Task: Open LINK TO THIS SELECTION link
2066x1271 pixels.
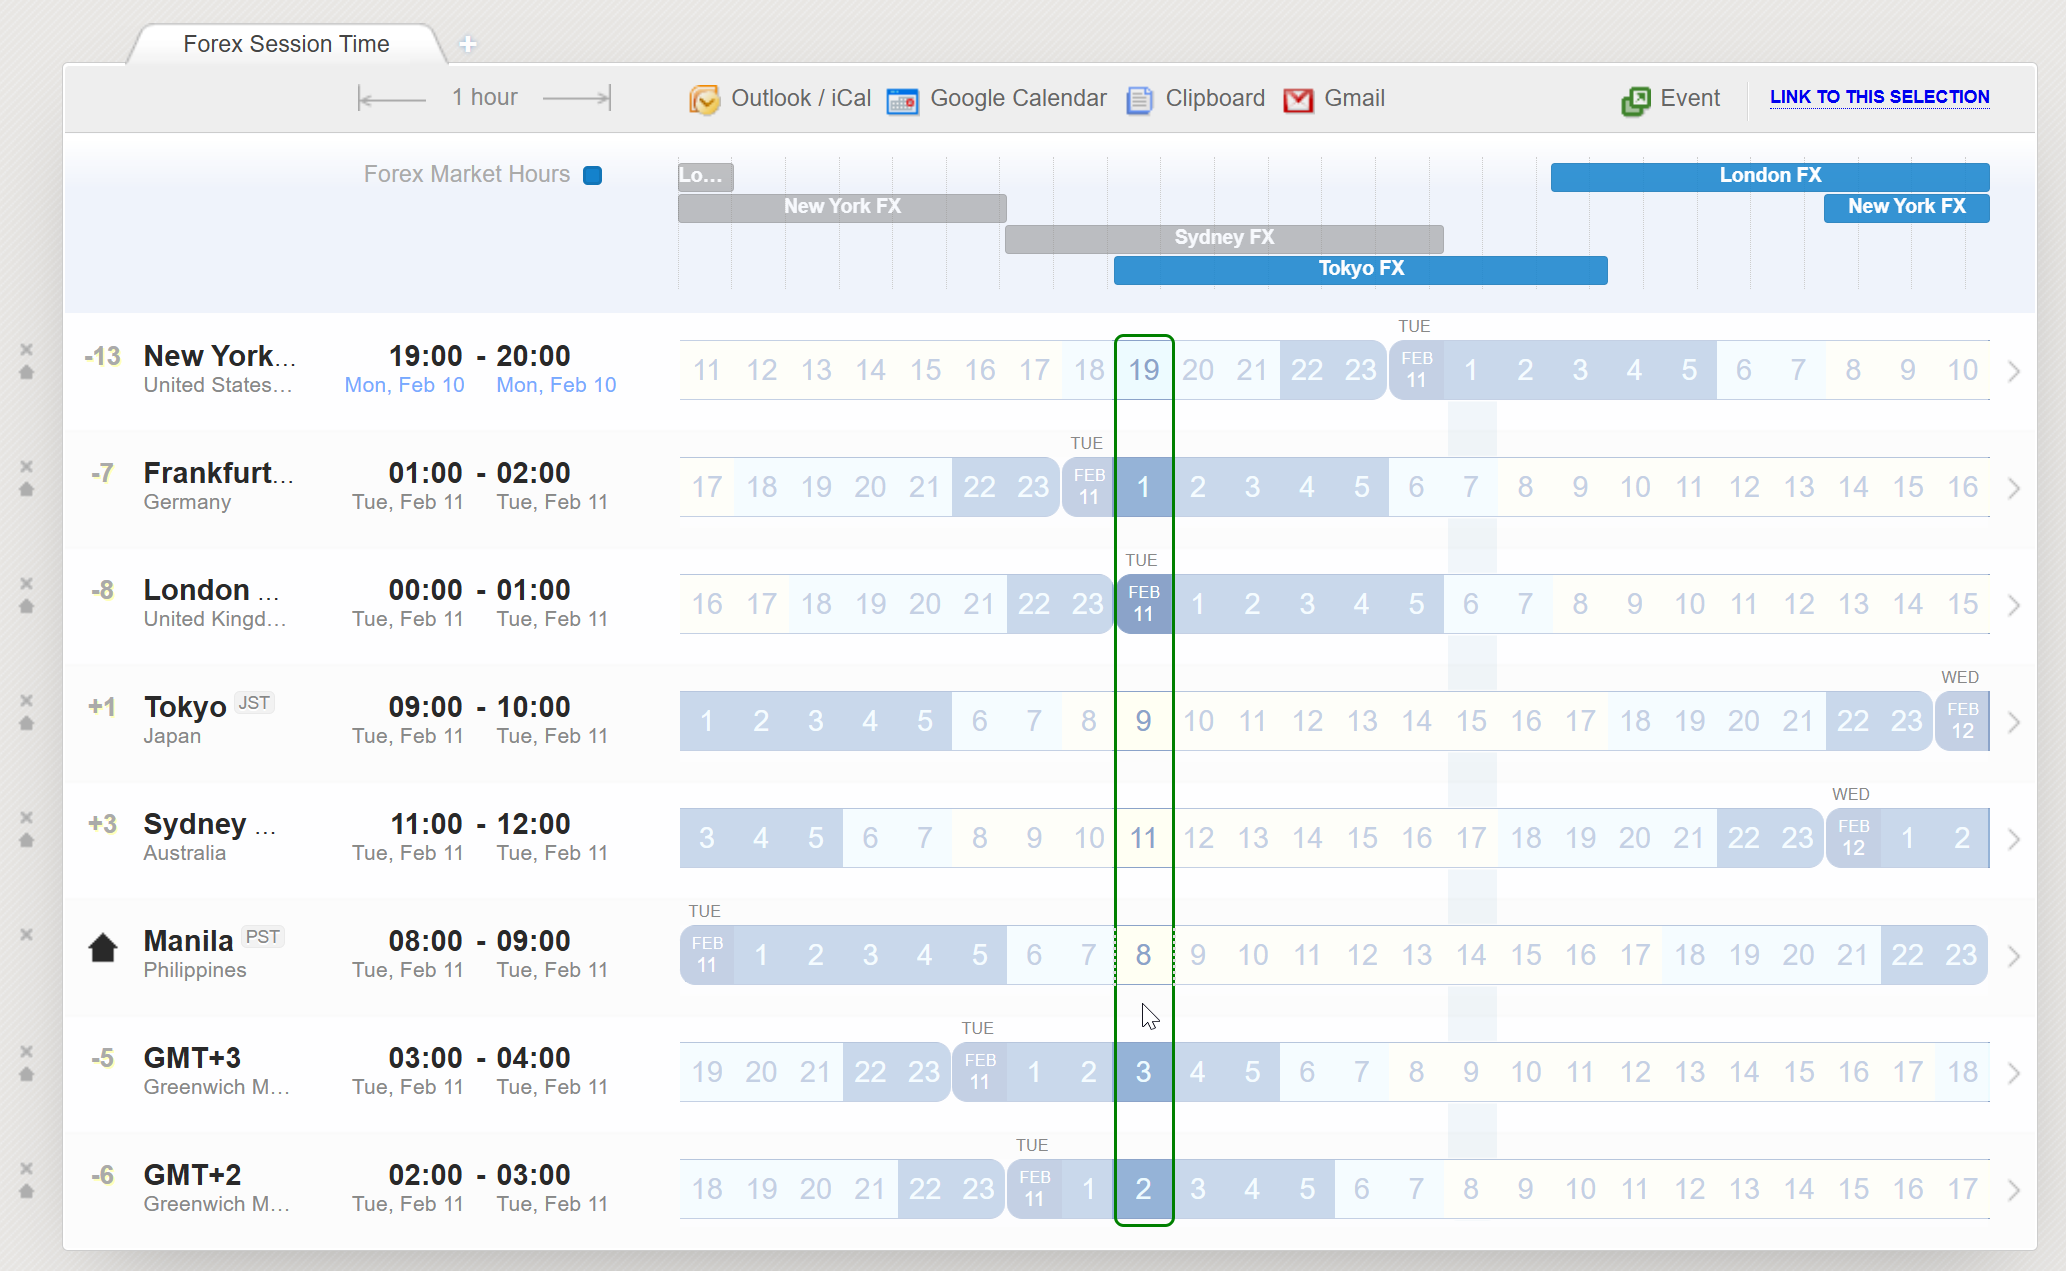Action: 1879,97
